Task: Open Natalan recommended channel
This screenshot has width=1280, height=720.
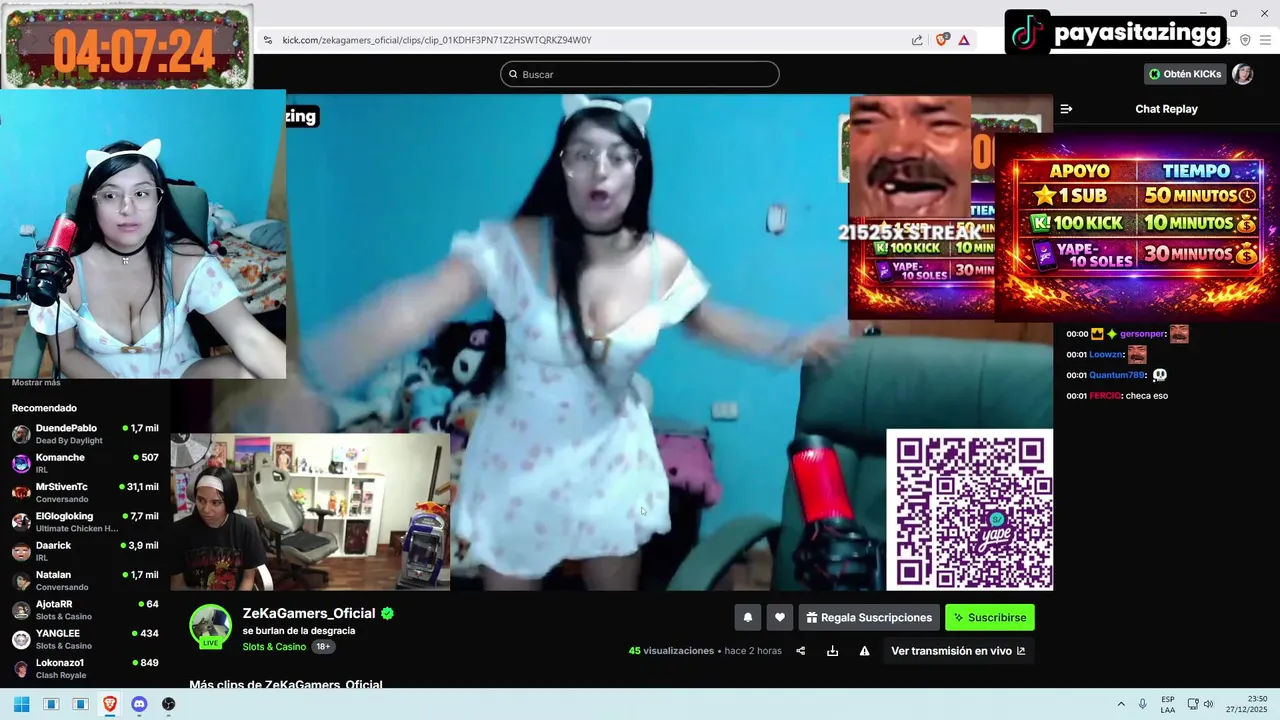Action: (x=85, y=580)
